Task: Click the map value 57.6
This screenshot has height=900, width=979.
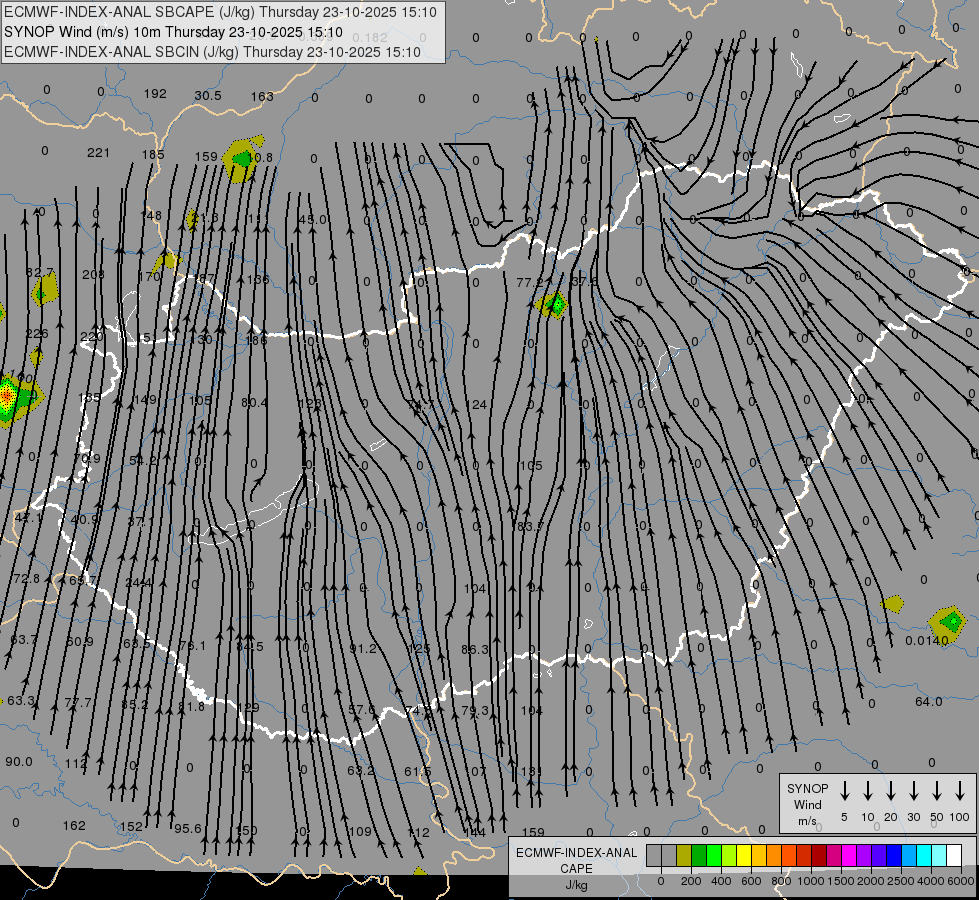Action: pyautogui.click(x=362, y=710)
